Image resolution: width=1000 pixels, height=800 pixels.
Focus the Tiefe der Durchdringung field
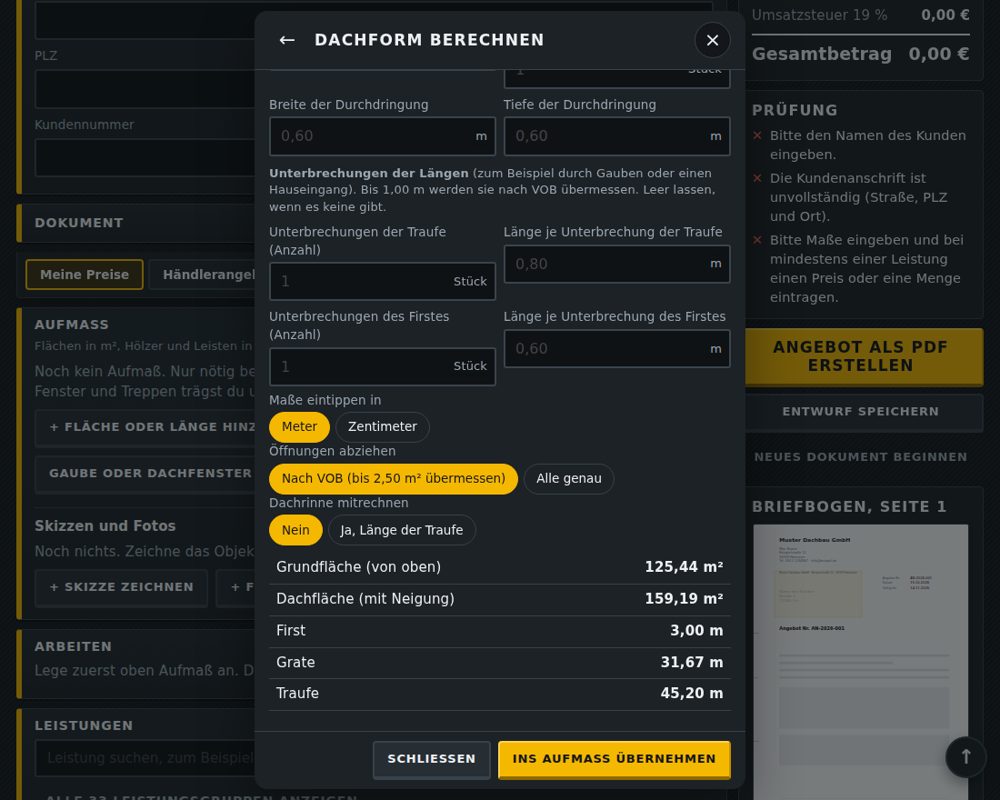tap(617, 136)
